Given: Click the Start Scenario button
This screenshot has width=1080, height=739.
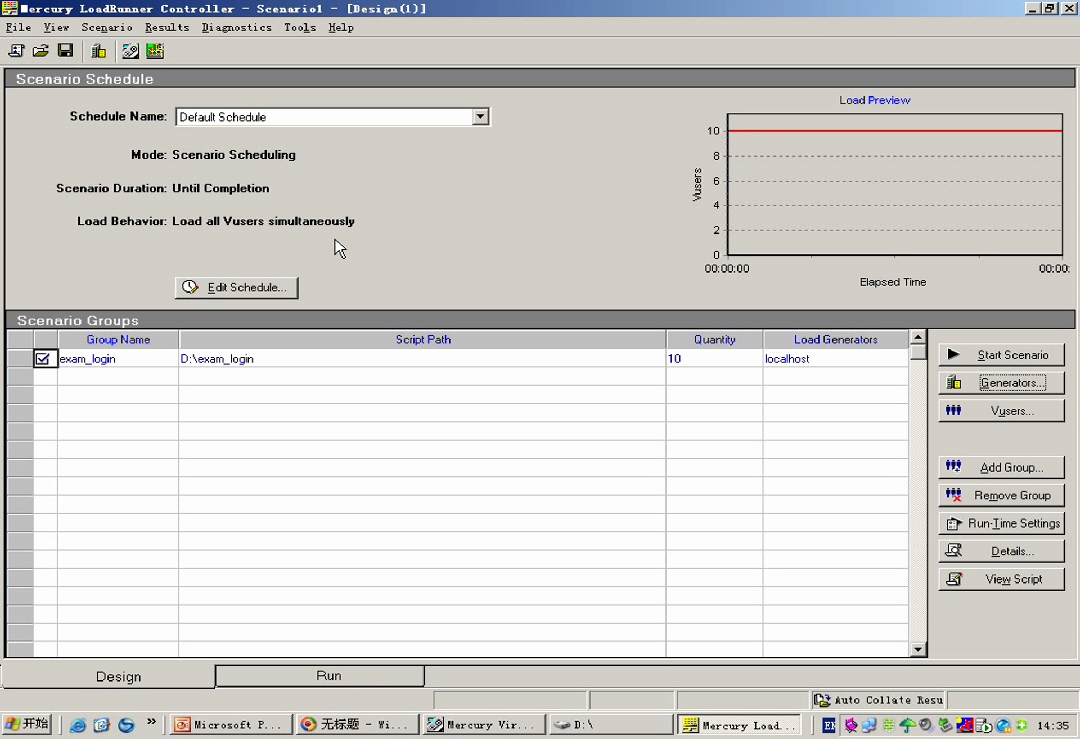Looking at the screenshot, I should (1001, 355).
